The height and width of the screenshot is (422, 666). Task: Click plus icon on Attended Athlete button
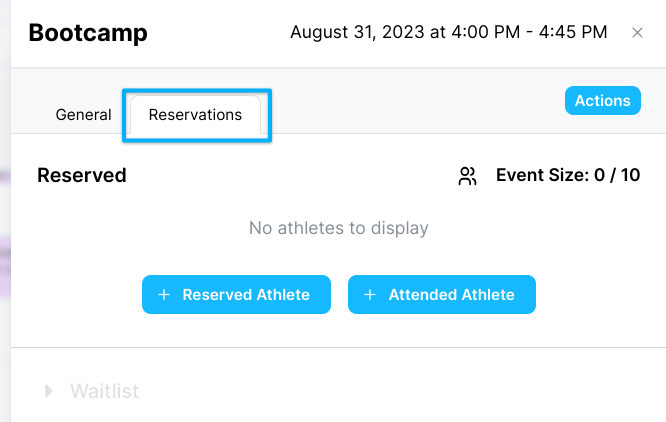(370, 295)
